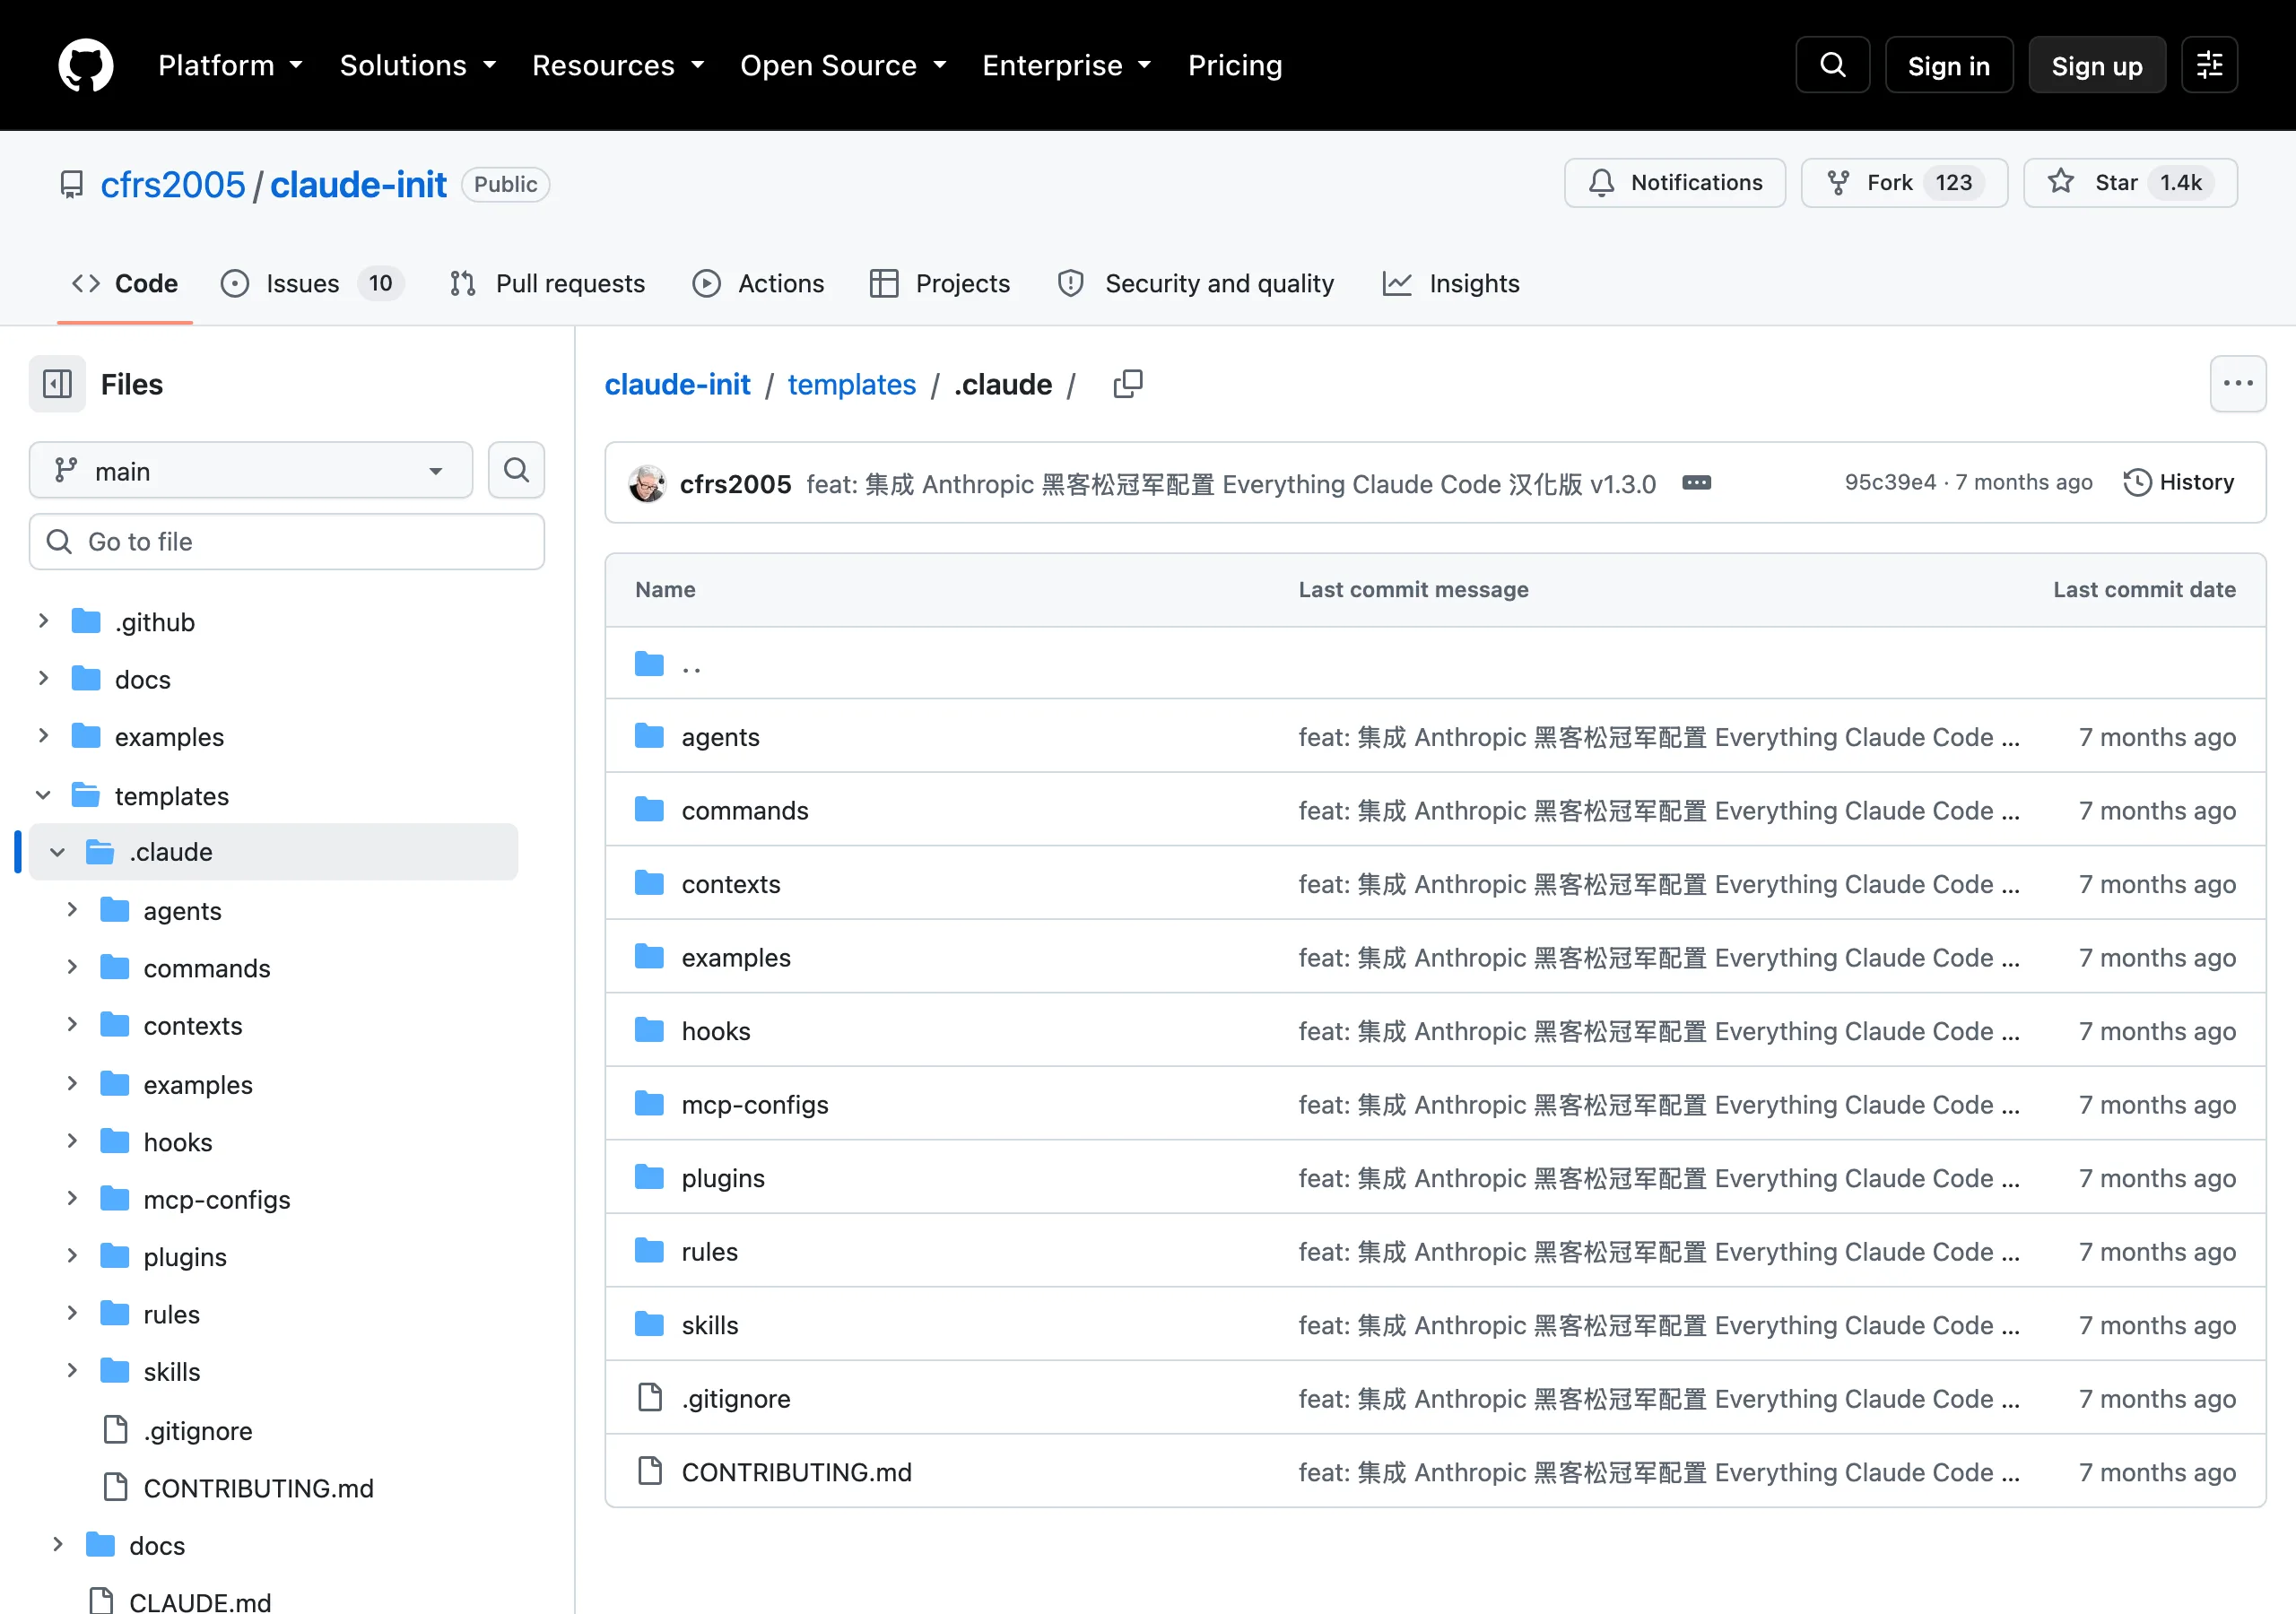
Task: Search files with the magnifier beside main
Action: pyautogui.click(x=516, y=470)
